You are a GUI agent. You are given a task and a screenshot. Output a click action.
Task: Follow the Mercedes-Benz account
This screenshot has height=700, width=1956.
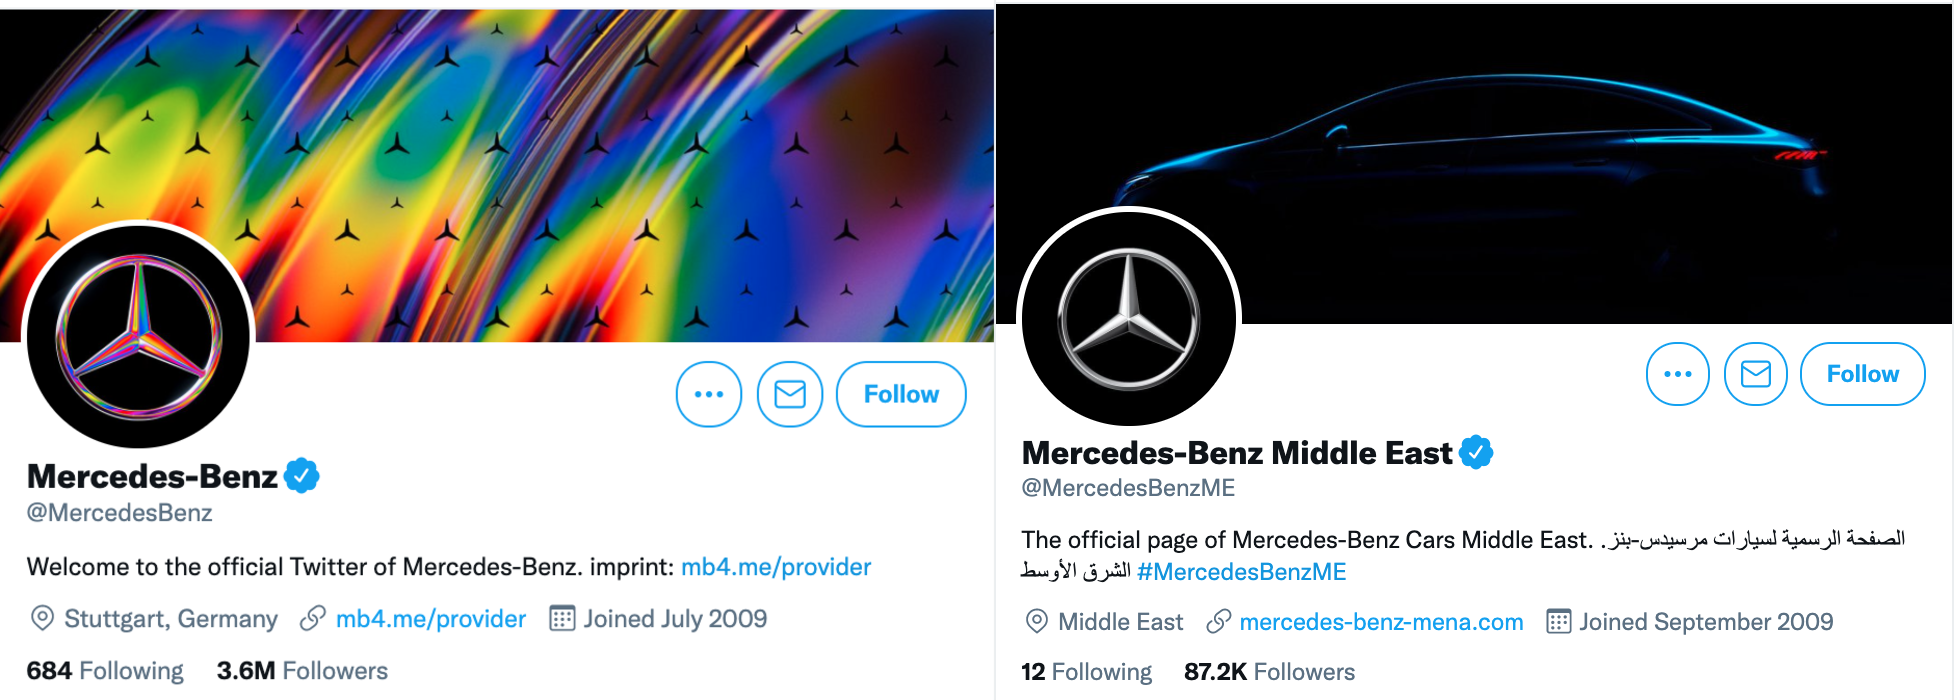[901, 394]
